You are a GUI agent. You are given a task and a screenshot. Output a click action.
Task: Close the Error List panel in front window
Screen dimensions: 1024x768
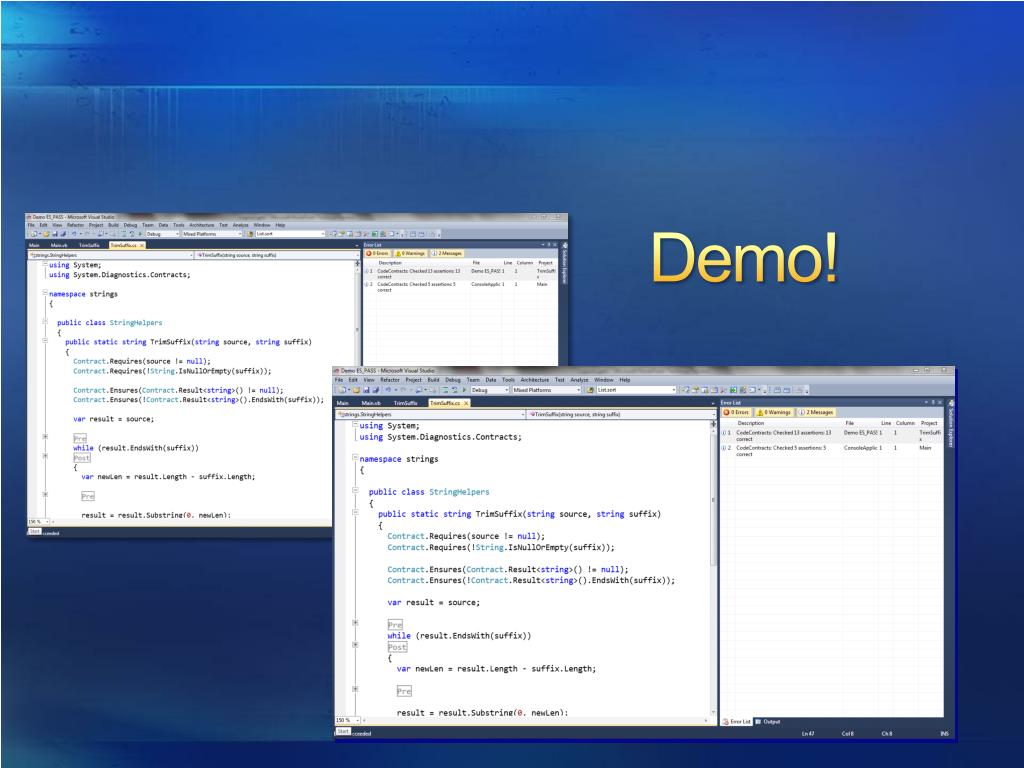(939, 402)
